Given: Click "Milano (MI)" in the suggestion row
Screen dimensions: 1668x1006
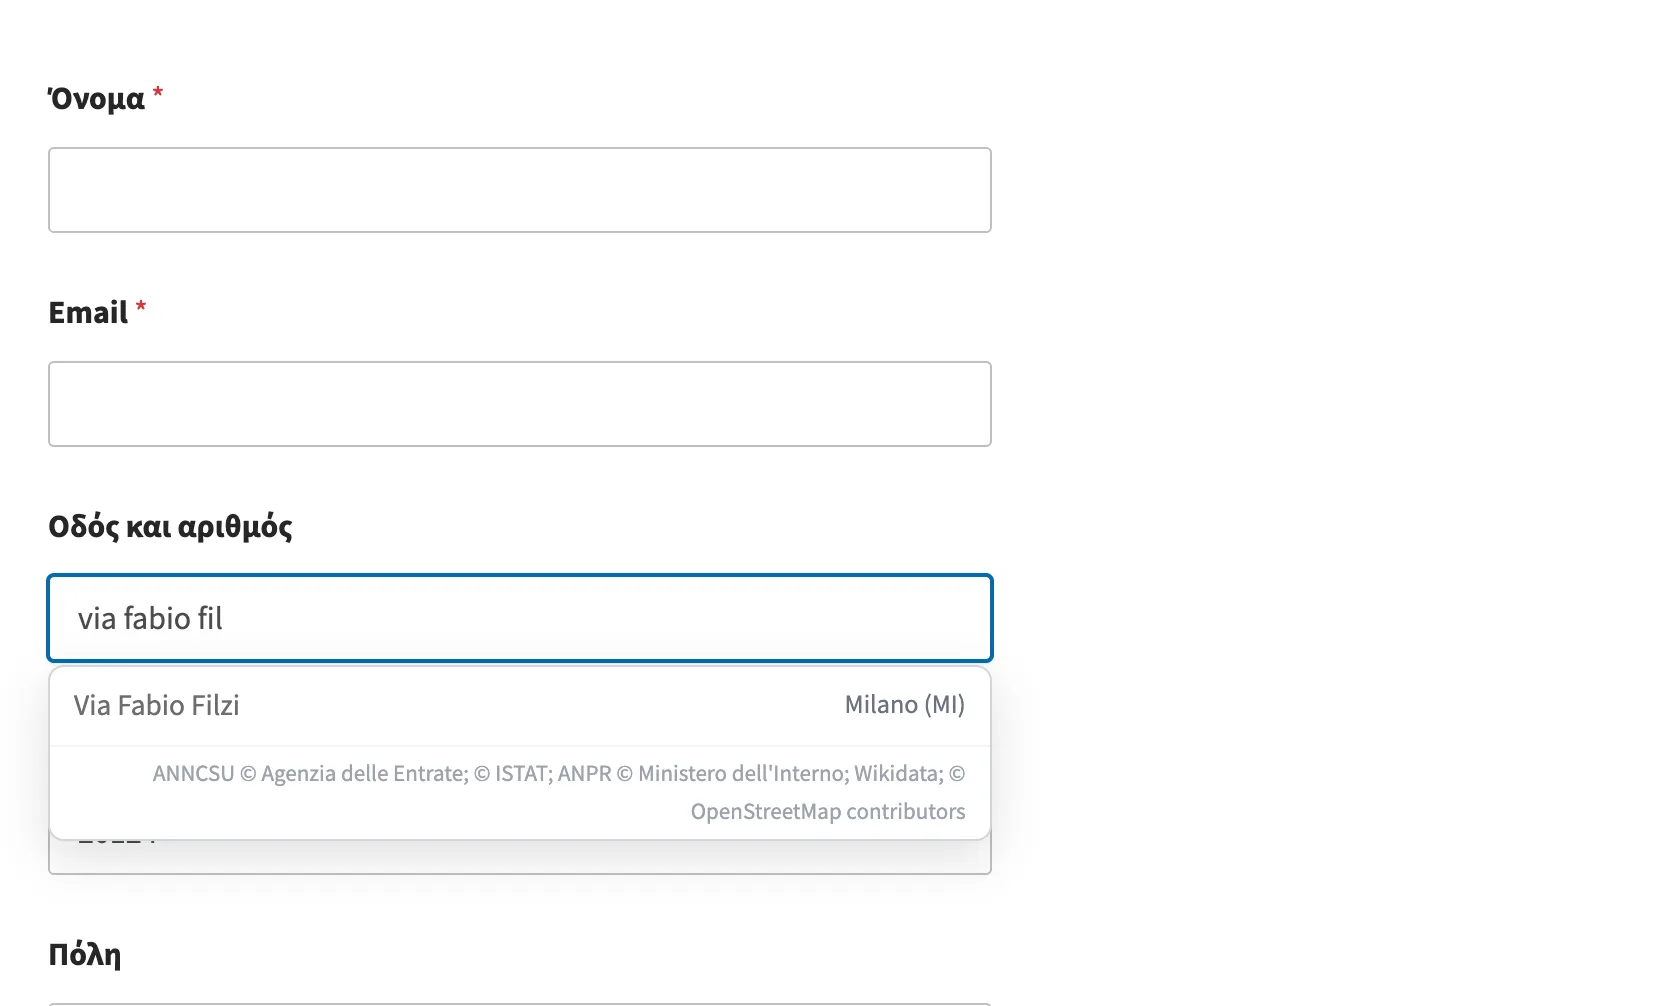Looking at the screenshot, I should [905, 705].
